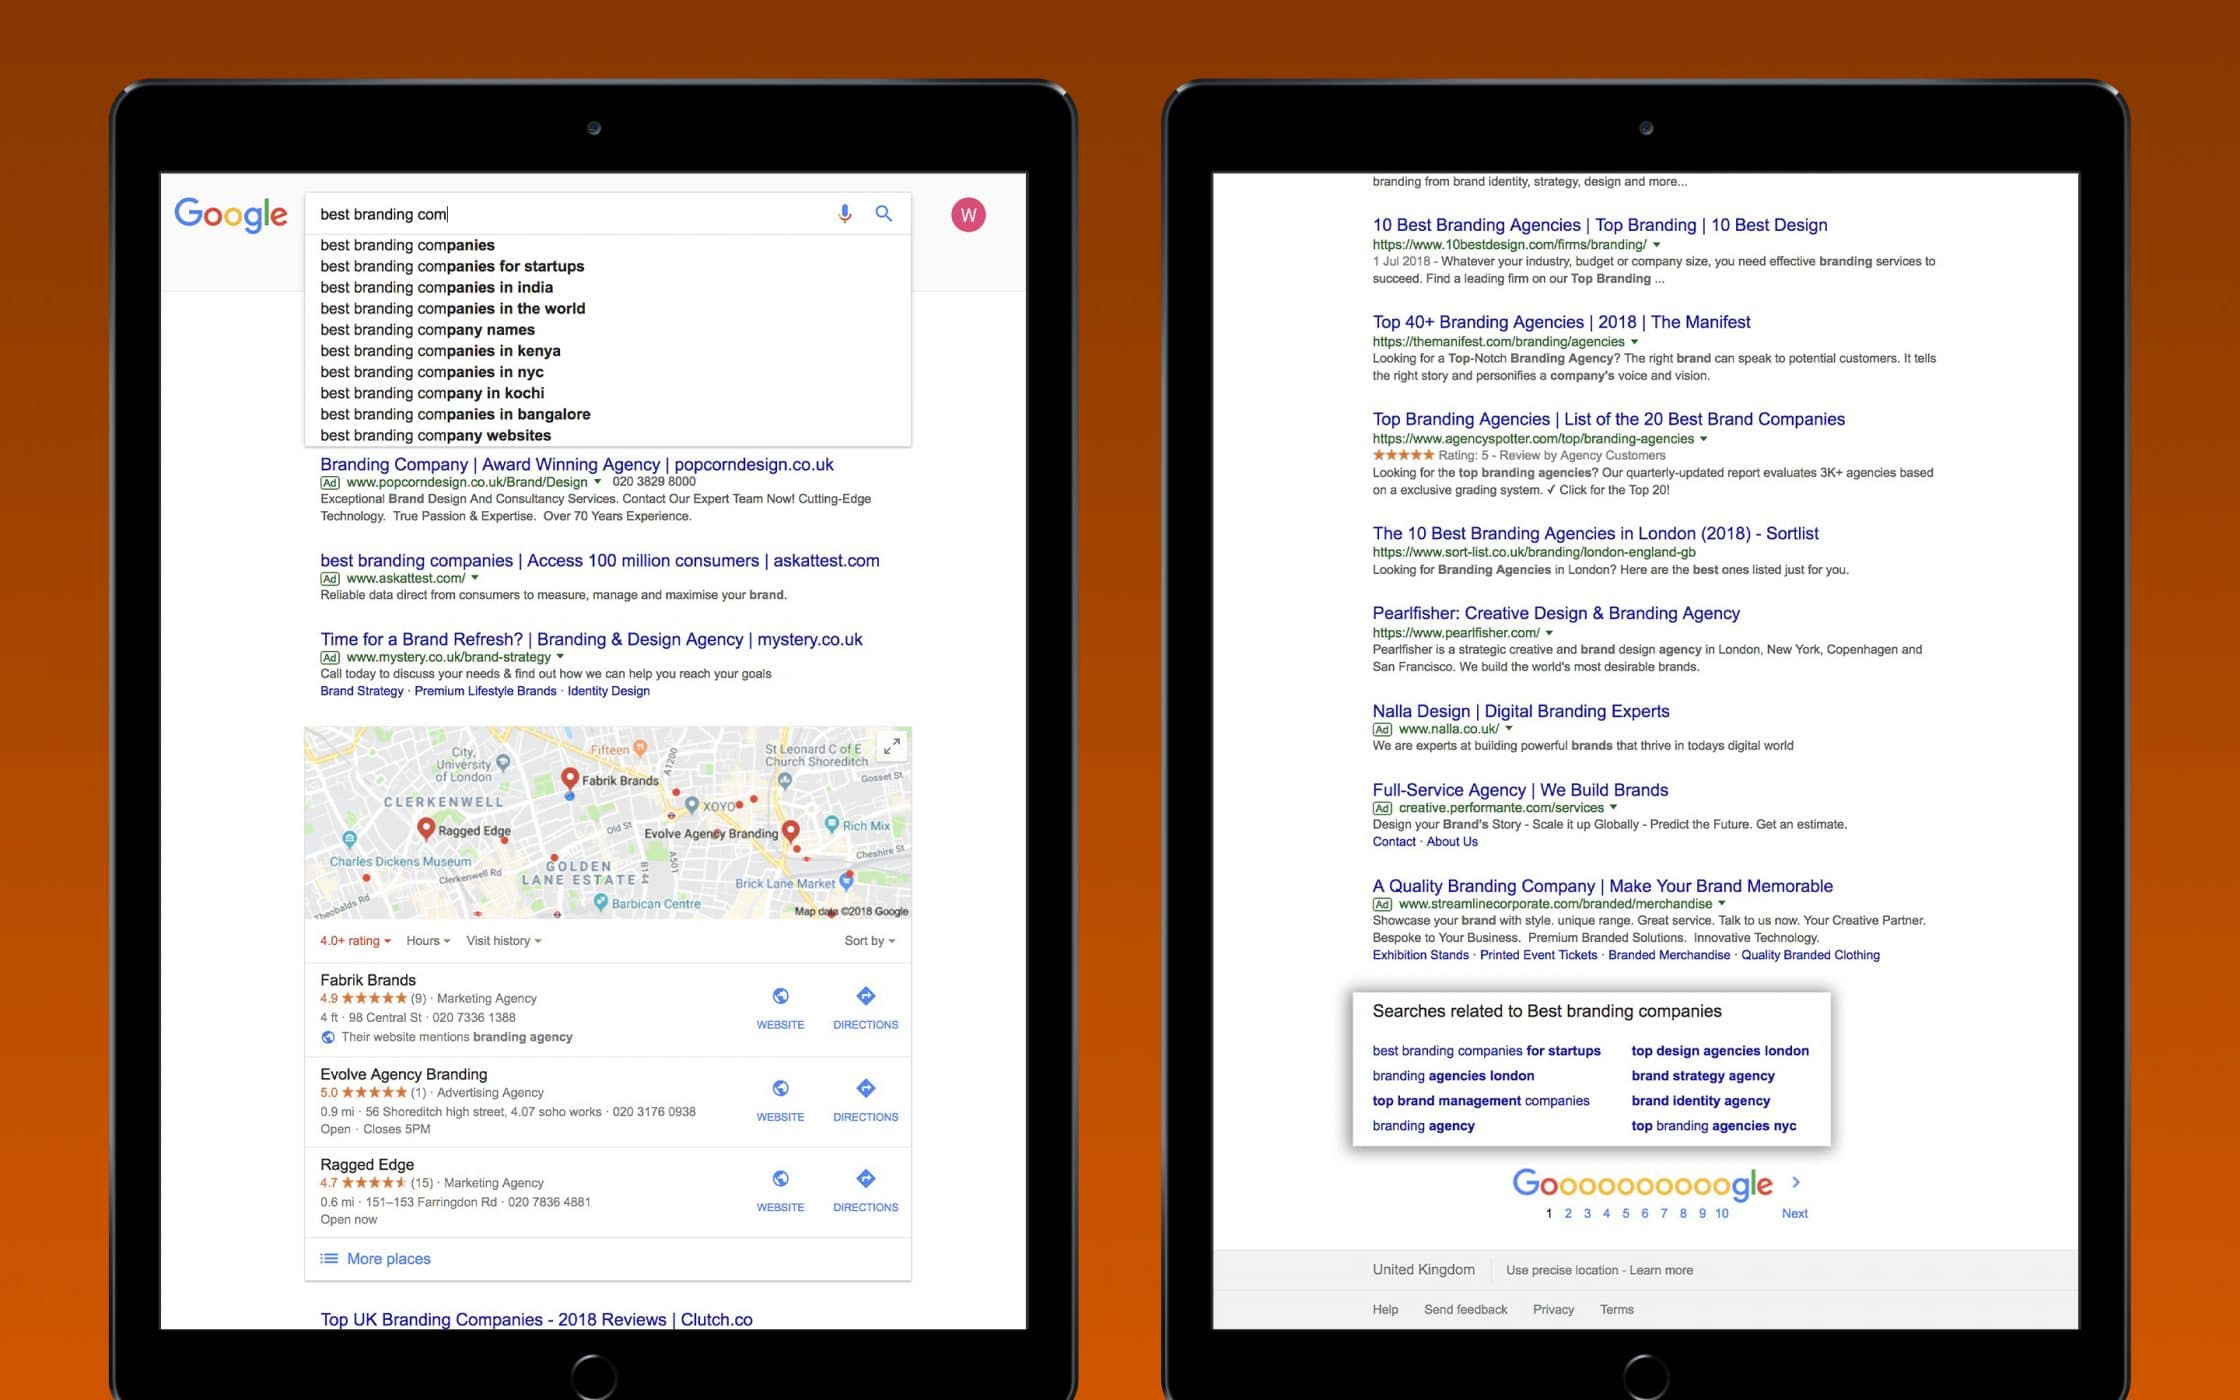Screen dimensions: 2240x1400
Task: Open the Sort by dropdown
Action: click(x=870, y=941)
